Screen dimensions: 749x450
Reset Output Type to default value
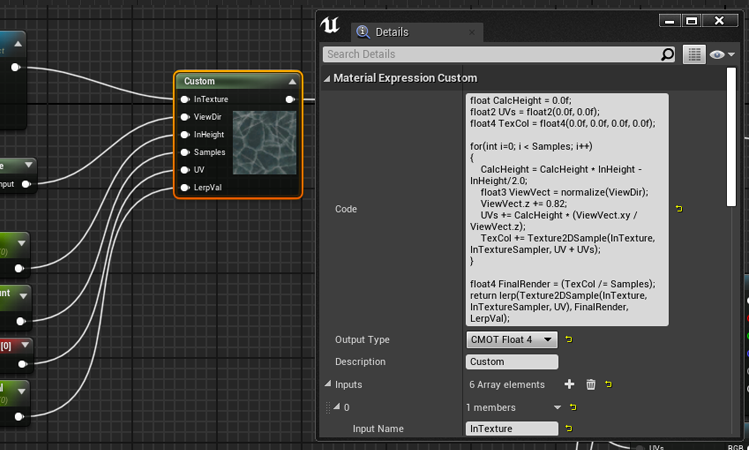pyautogui.click(x=567, y=340)
